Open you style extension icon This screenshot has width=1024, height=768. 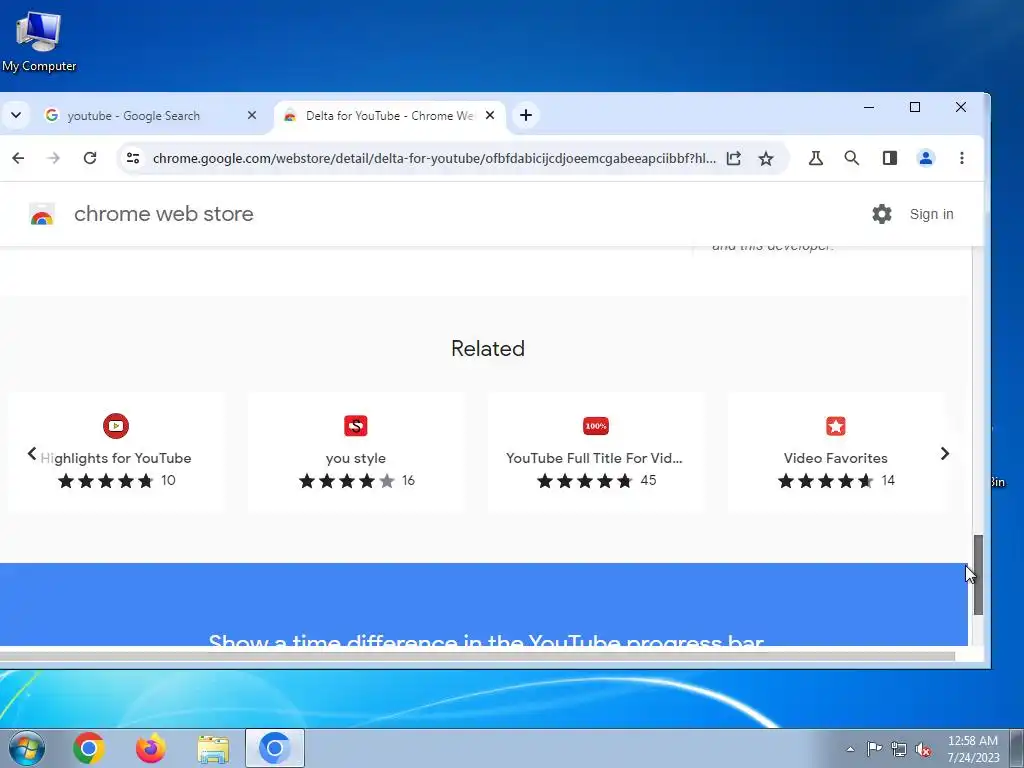click(356, 426)
